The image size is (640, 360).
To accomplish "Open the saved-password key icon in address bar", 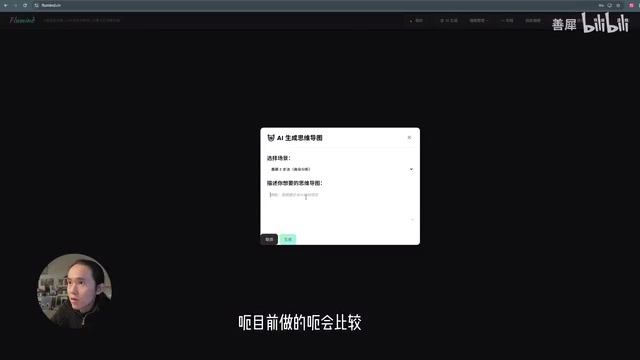I will tap(601, 5).
